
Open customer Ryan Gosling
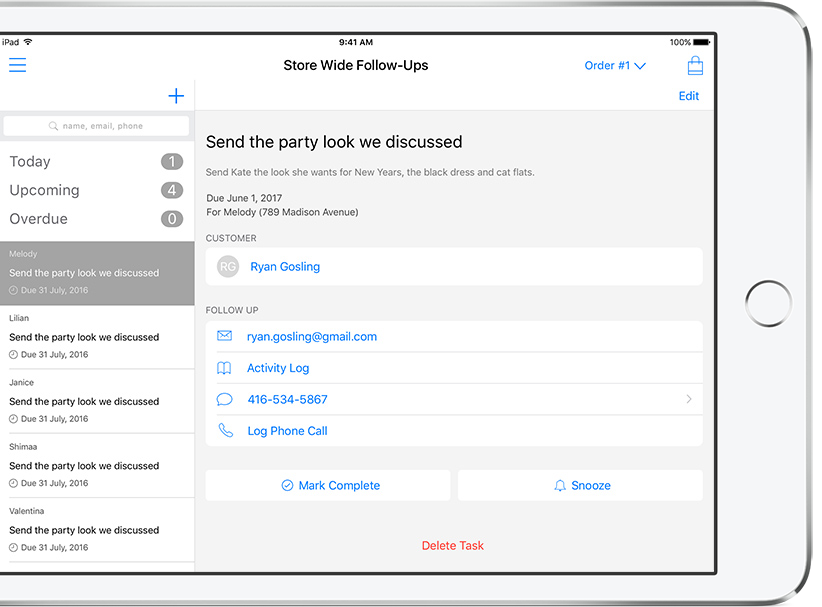pos(454,267)
